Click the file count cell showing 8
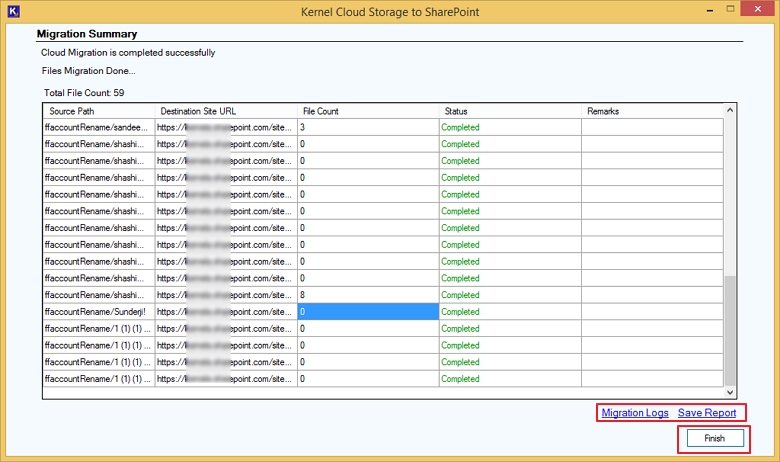 [x=368, y=295]
